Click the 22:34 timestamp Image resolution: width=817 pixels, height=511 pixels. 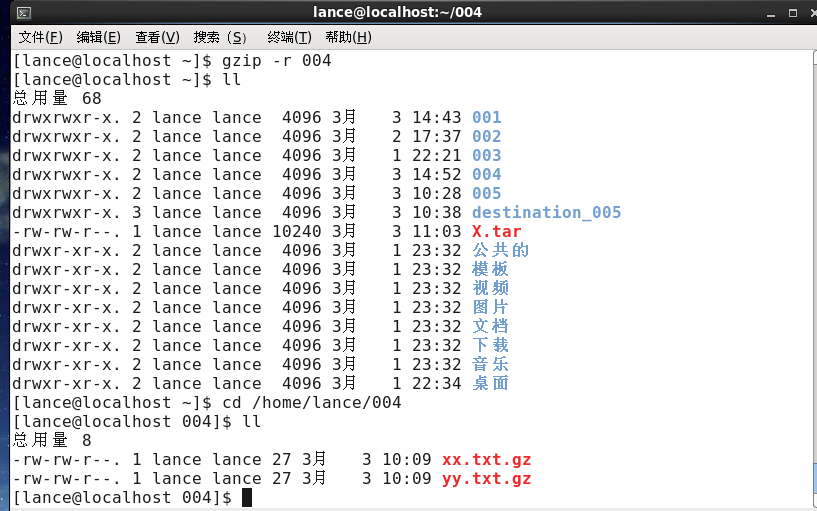tap(437, 383)
